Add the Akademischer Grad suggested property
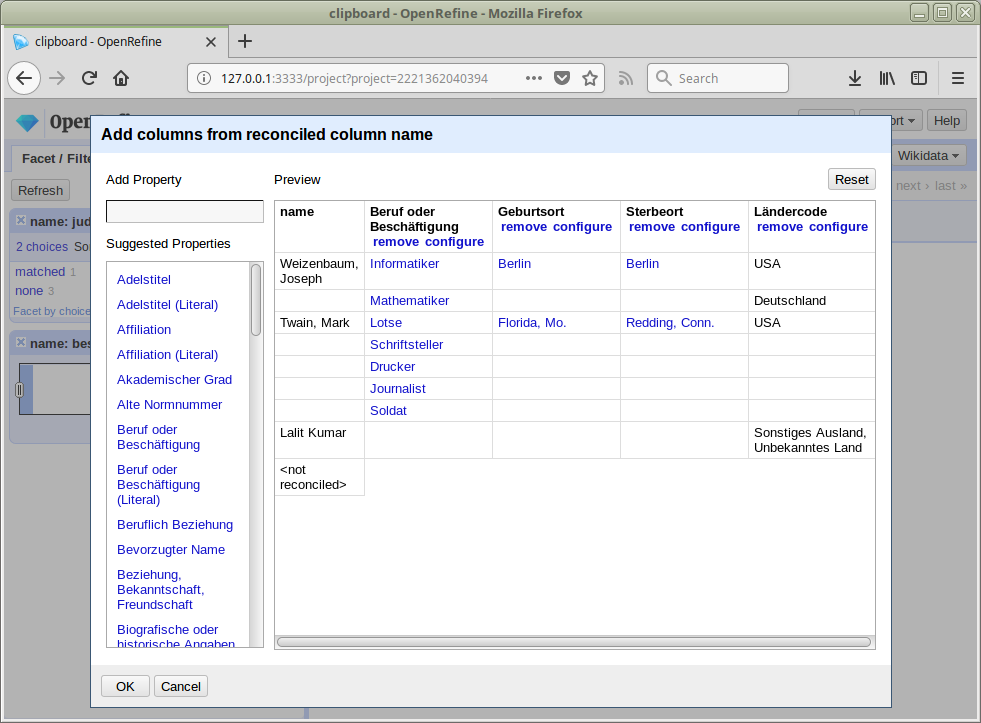Viewport: 981px width, 723px height. pos(174,380)
